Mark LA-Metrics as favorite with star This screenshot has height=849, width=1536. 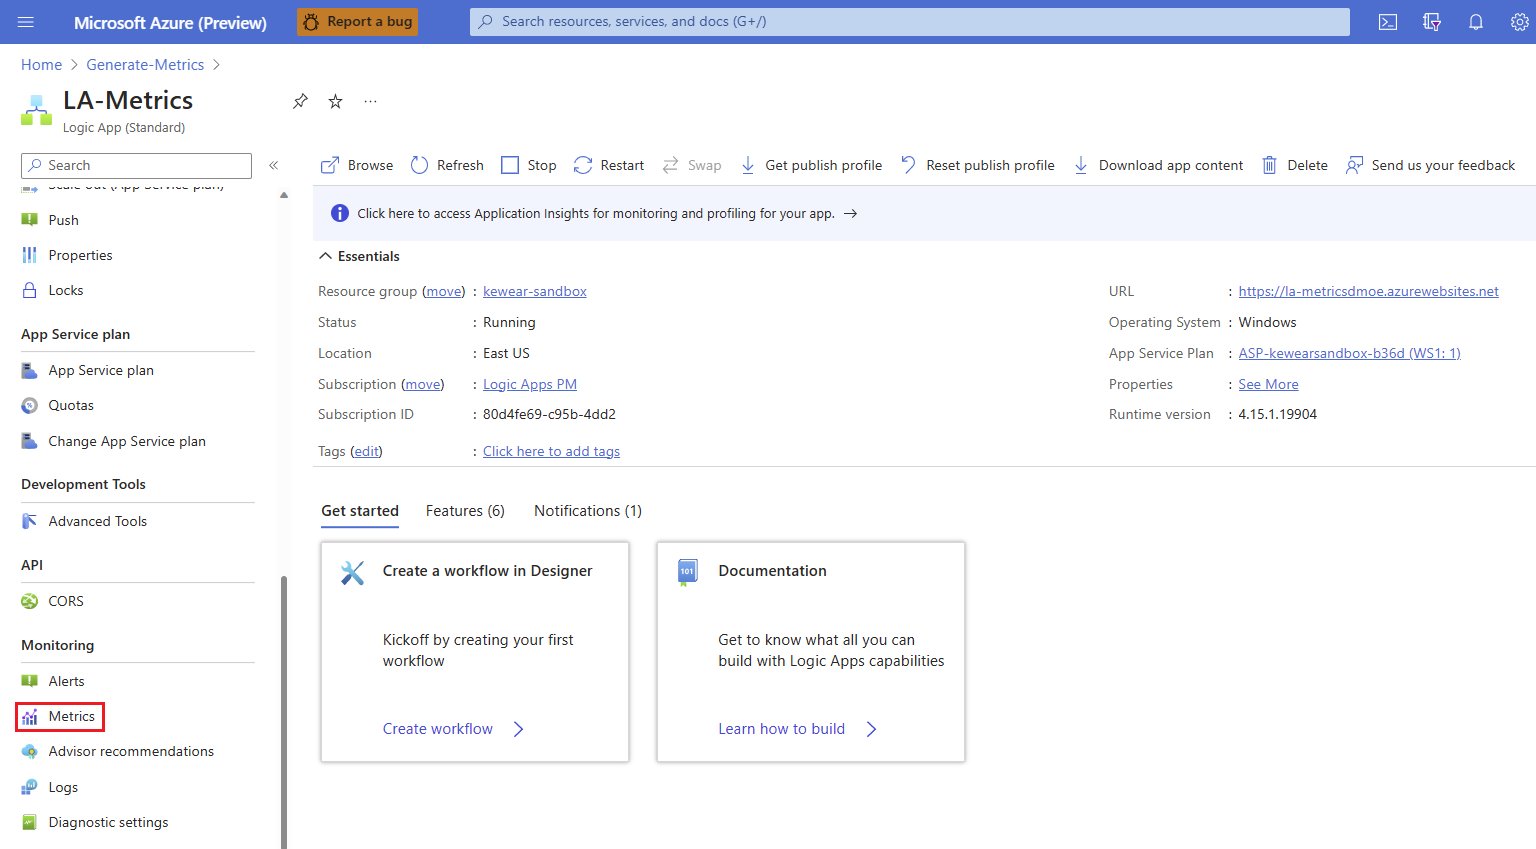(x=336, y=101)
